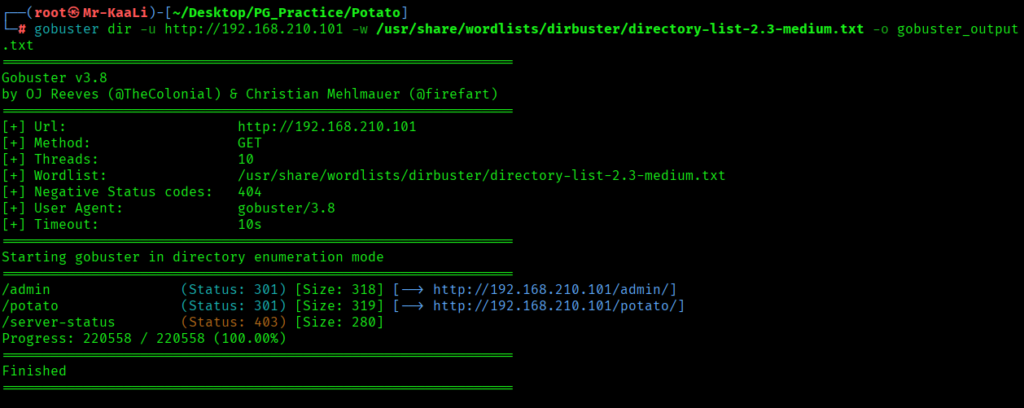This screenshot has height=408, width=1024.
Task: Click the http://192.168.210.101/admin/ redirect link
Action: [x=555, y=289]
